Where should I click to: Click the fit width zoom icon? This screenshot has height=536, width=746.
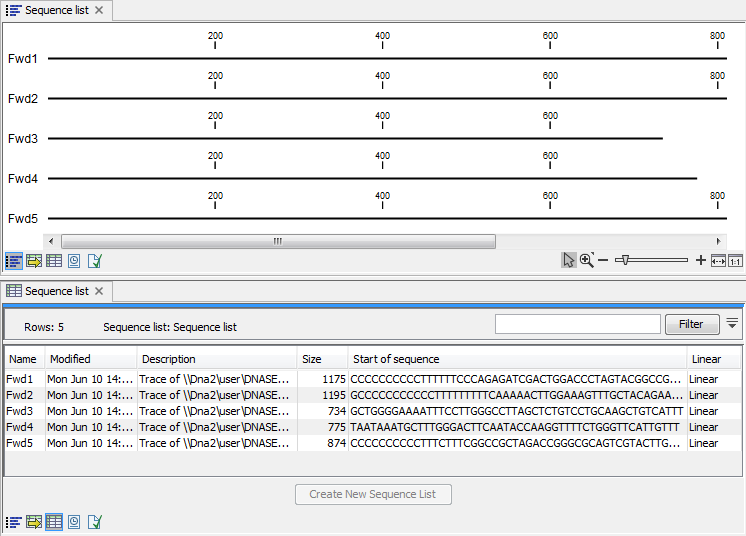tap(717, 260)
